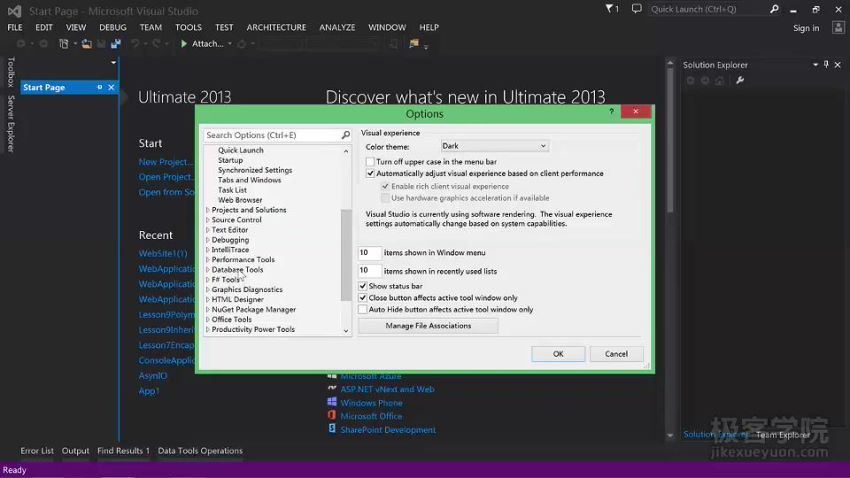Expand the Text Editor node
The image size is (850, 478).
tap(208, 230)
